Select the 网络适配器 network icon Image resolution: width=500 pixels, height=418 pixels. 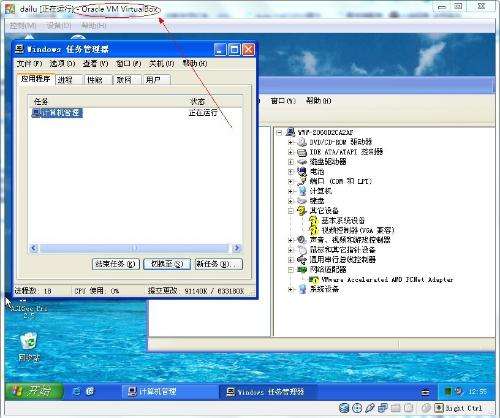(x=302, y=269)
